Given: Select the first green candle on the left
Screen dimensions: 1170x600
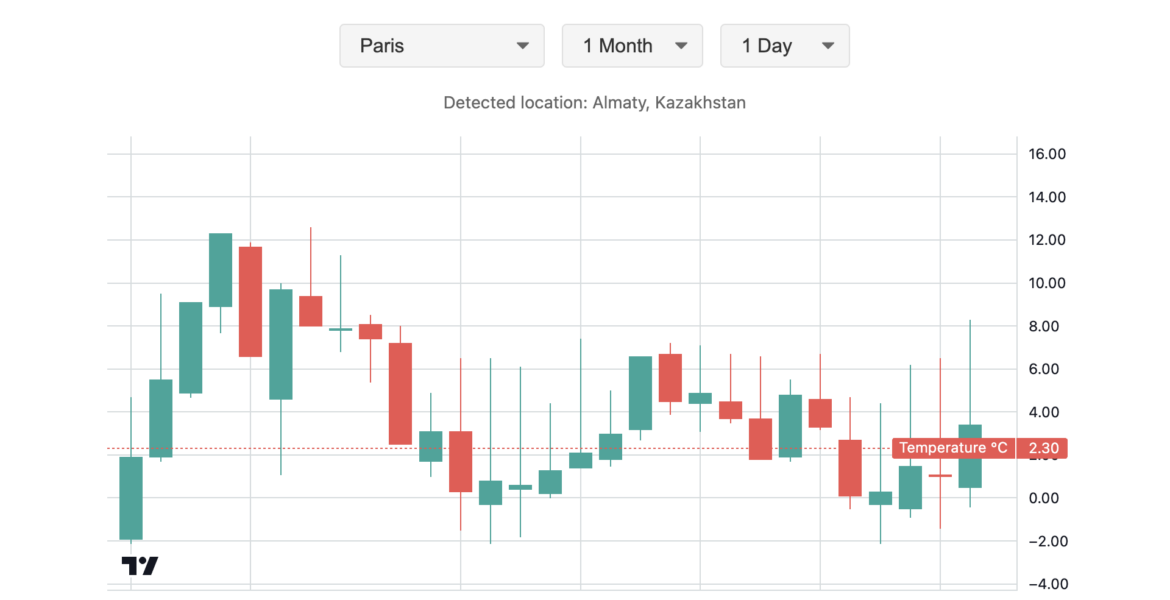Looking at the screenshot, I should (x=131, y=498).
